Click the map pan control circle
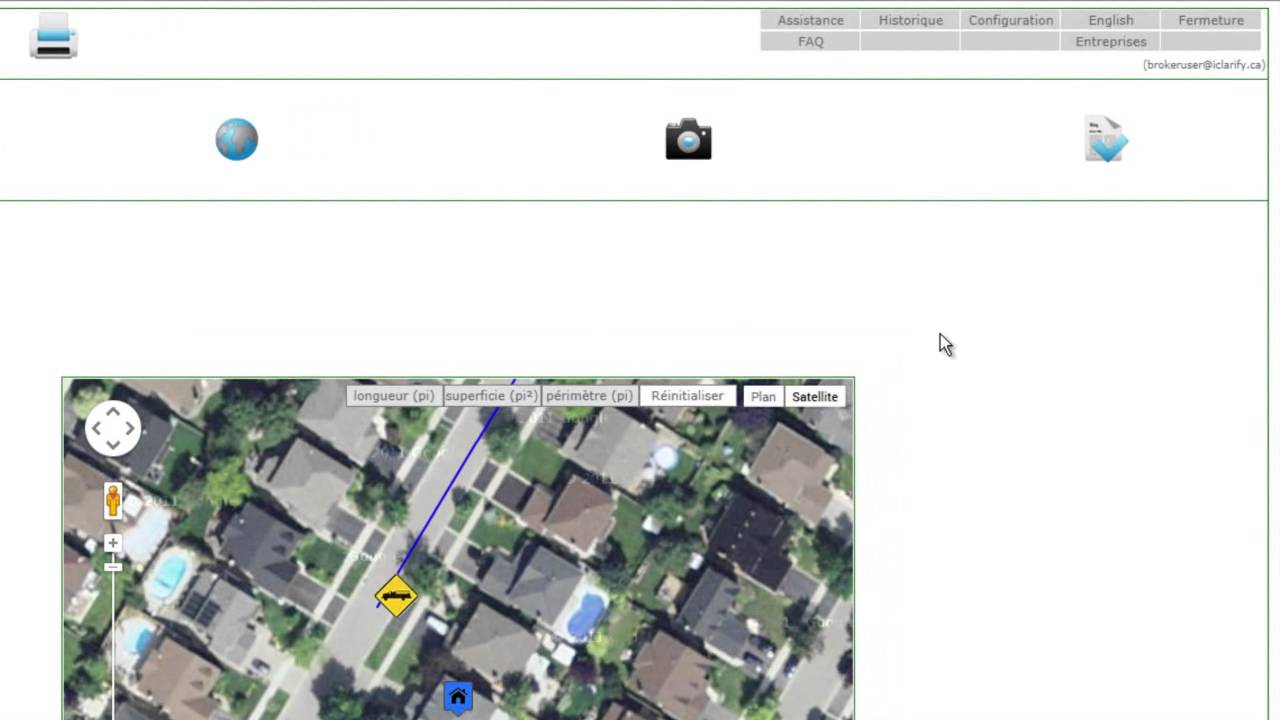This screenshot has height=720, width=1280. click(x=113, y=429)
